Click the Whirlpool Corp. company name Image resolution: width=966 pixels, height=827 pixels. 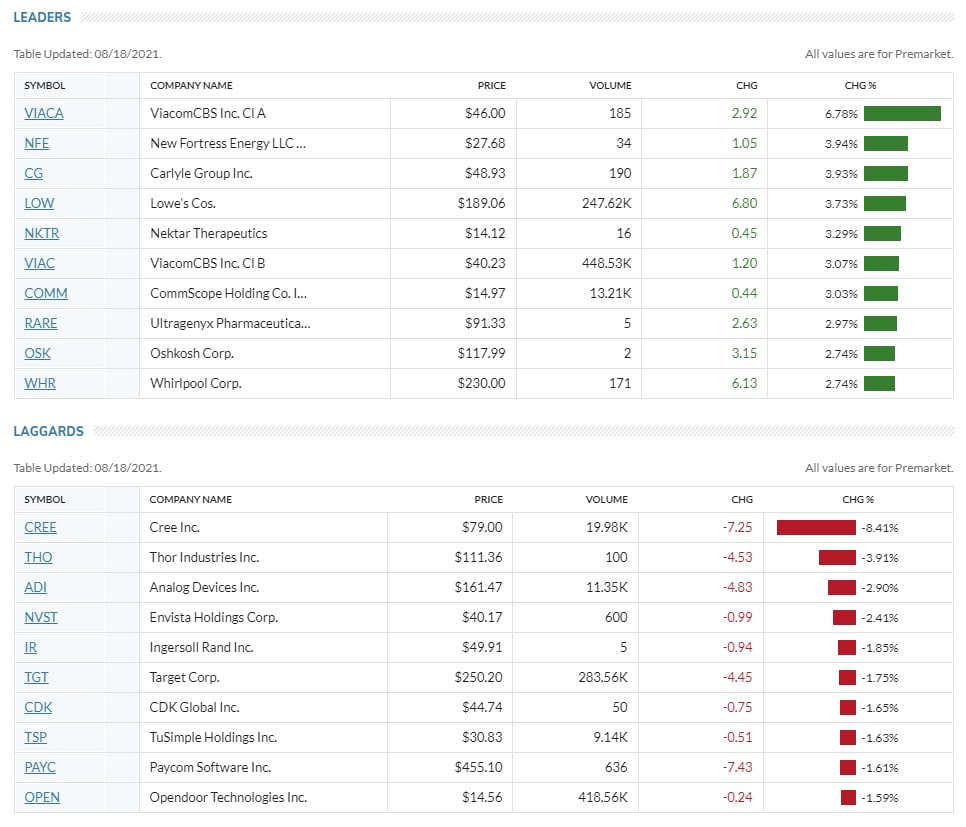(196, 383)
